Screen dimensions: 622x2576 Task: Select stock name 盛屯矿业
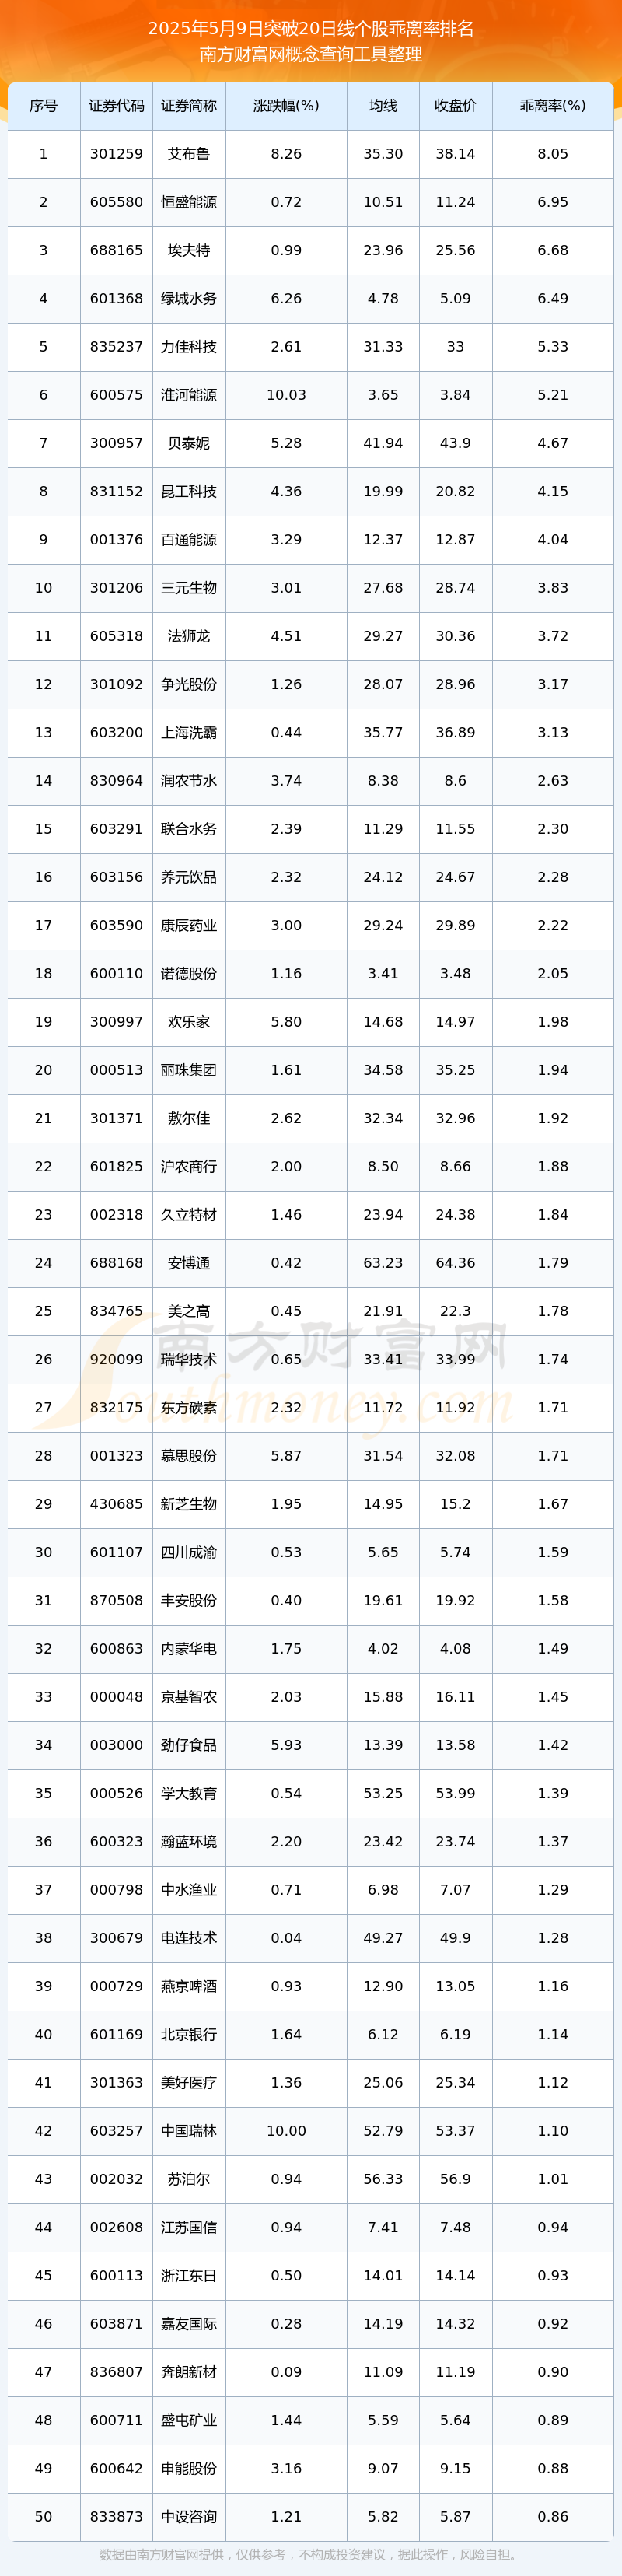pyautogui.click(x=189, y=2420)
